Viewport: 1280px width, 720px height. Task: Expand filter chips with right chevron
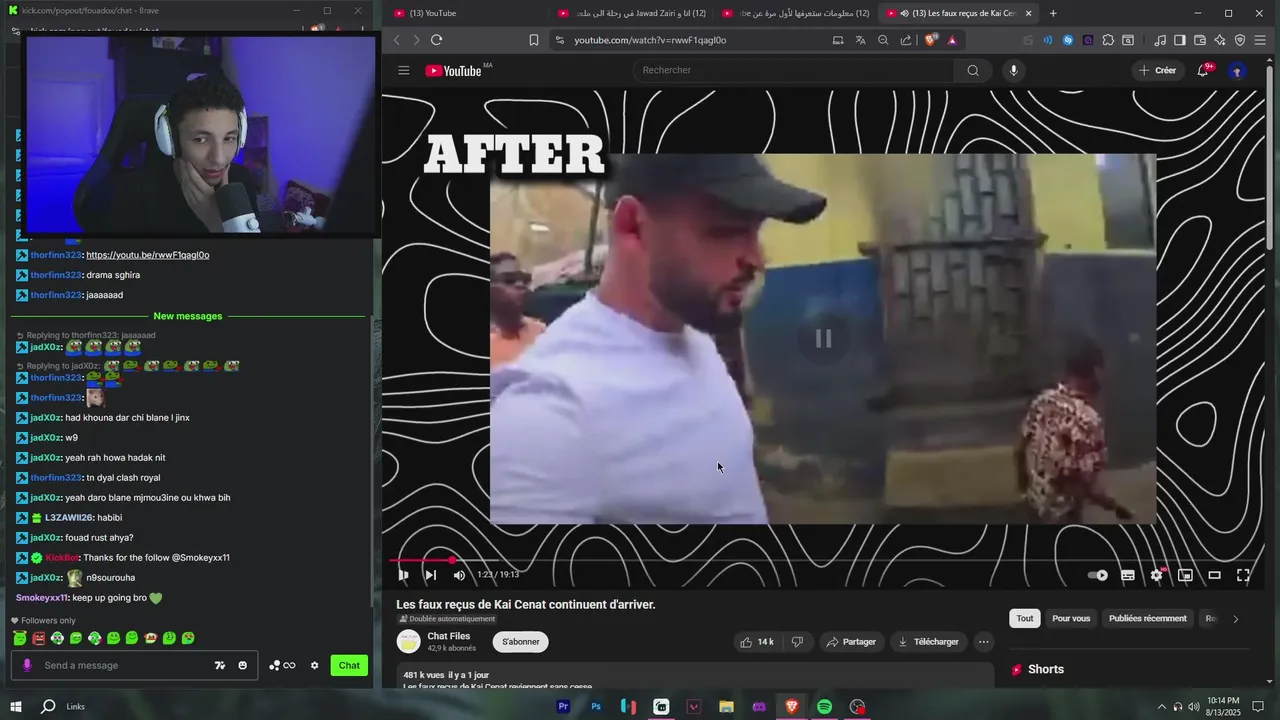[x=1235, y=619]
